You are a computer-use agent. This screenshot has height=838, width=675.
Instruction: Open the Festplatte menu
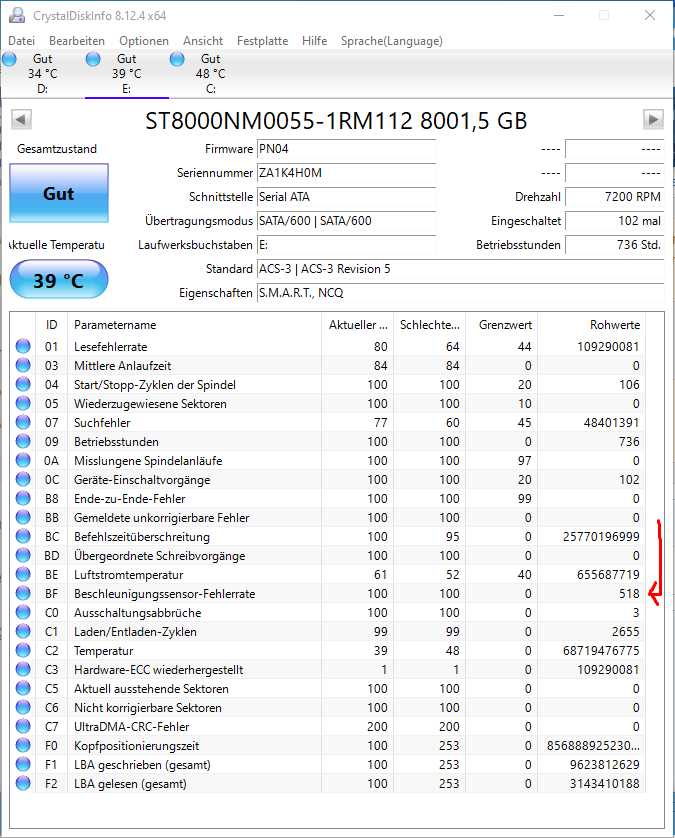click(x=262, y=41)
